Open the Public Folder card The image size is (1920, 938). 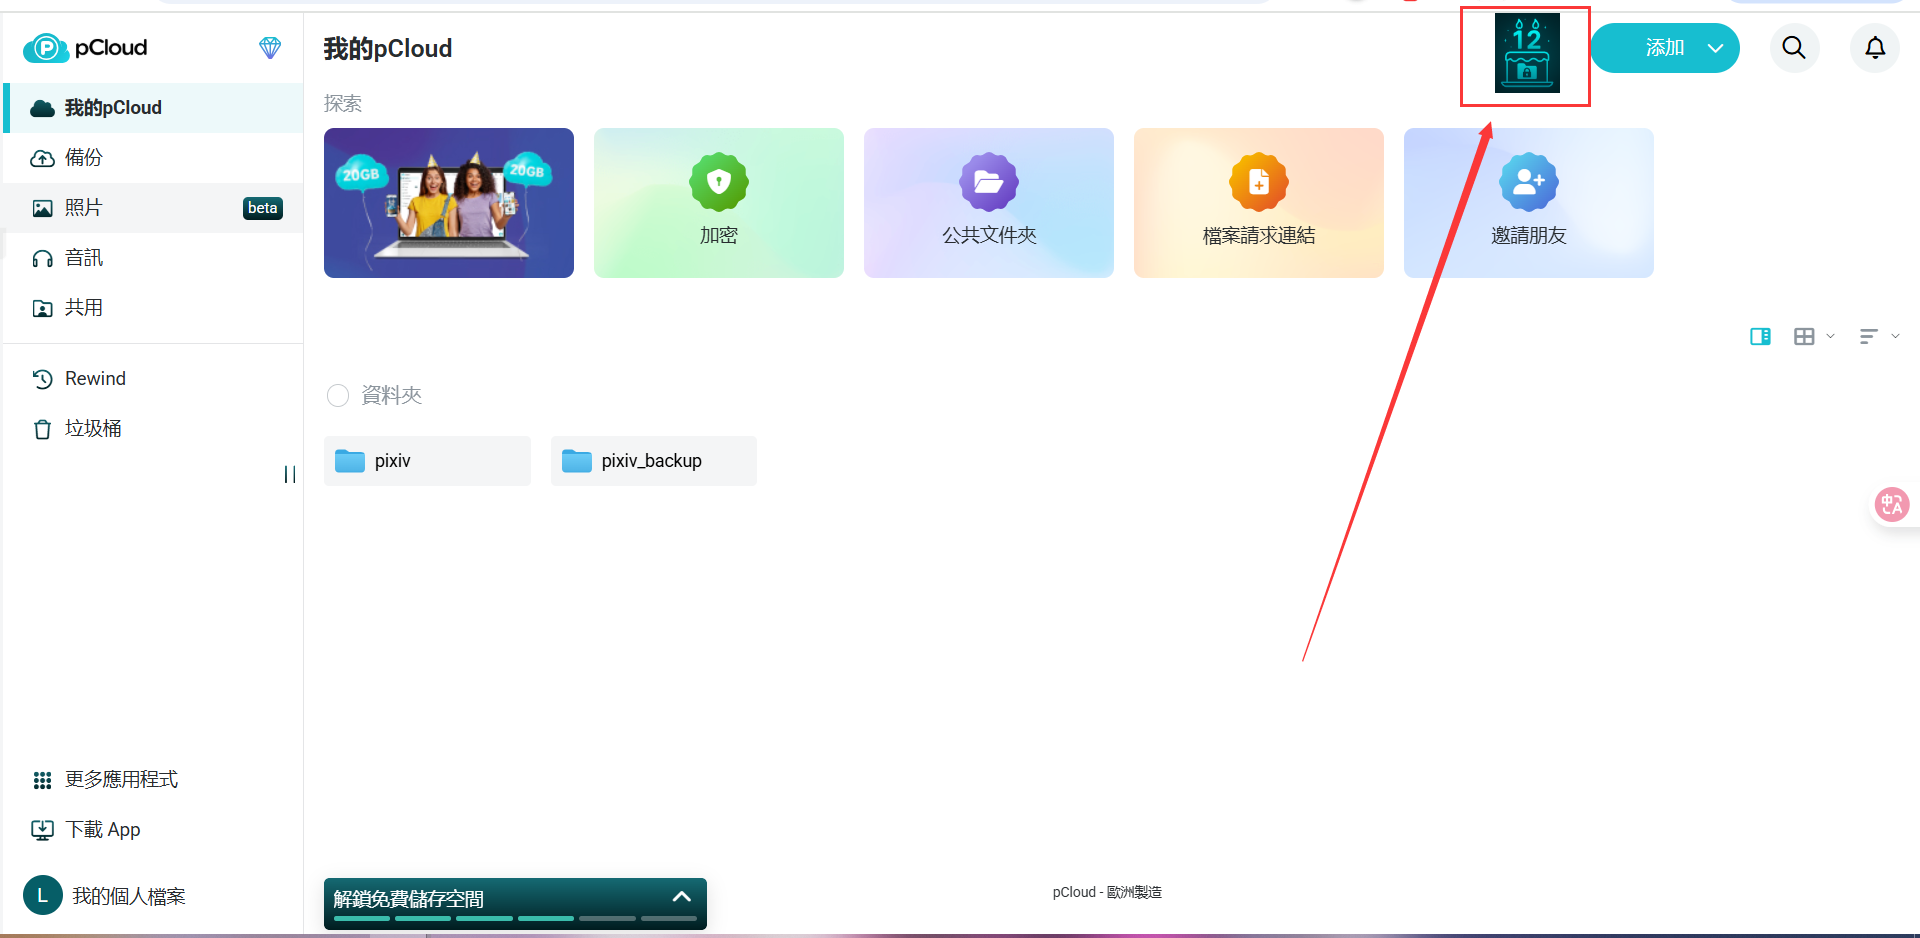tap(988, 203)
